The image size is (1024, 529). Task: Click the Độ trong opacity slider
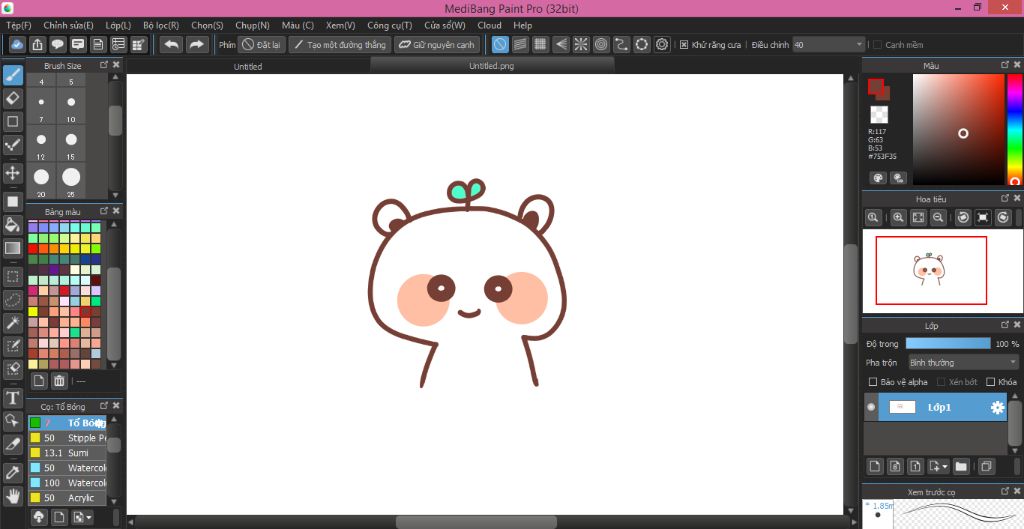click(947, 343)
